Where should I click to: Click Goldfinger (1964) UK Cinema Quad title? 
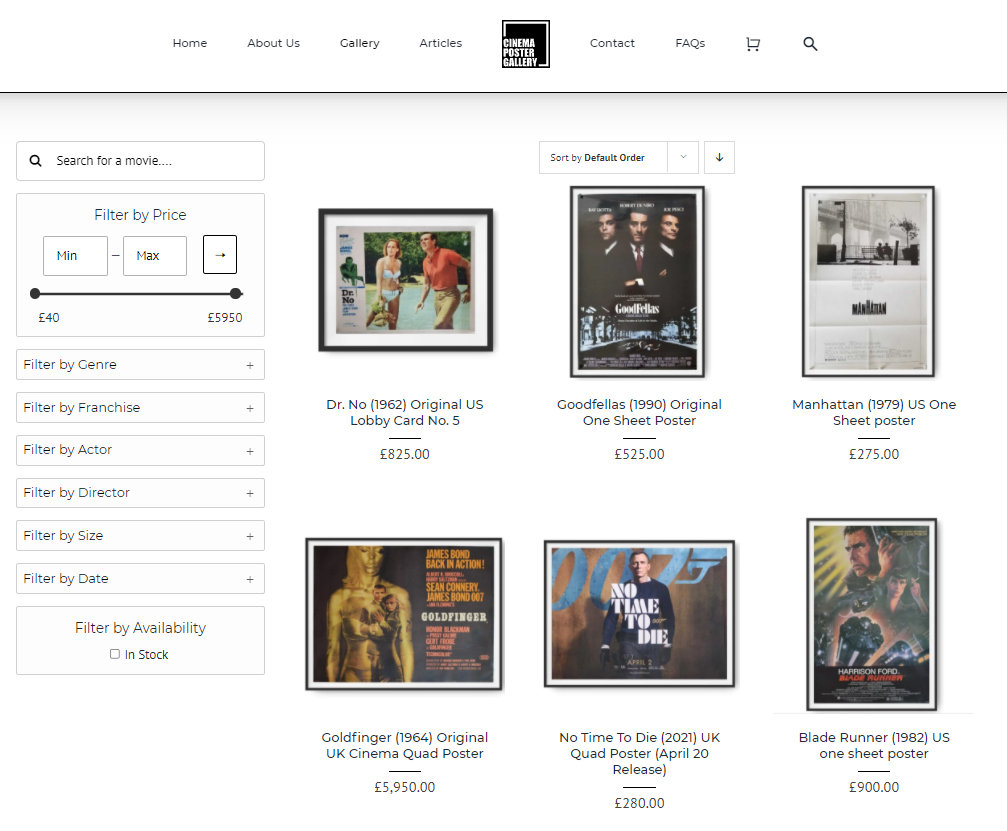(x=405, y=745)
